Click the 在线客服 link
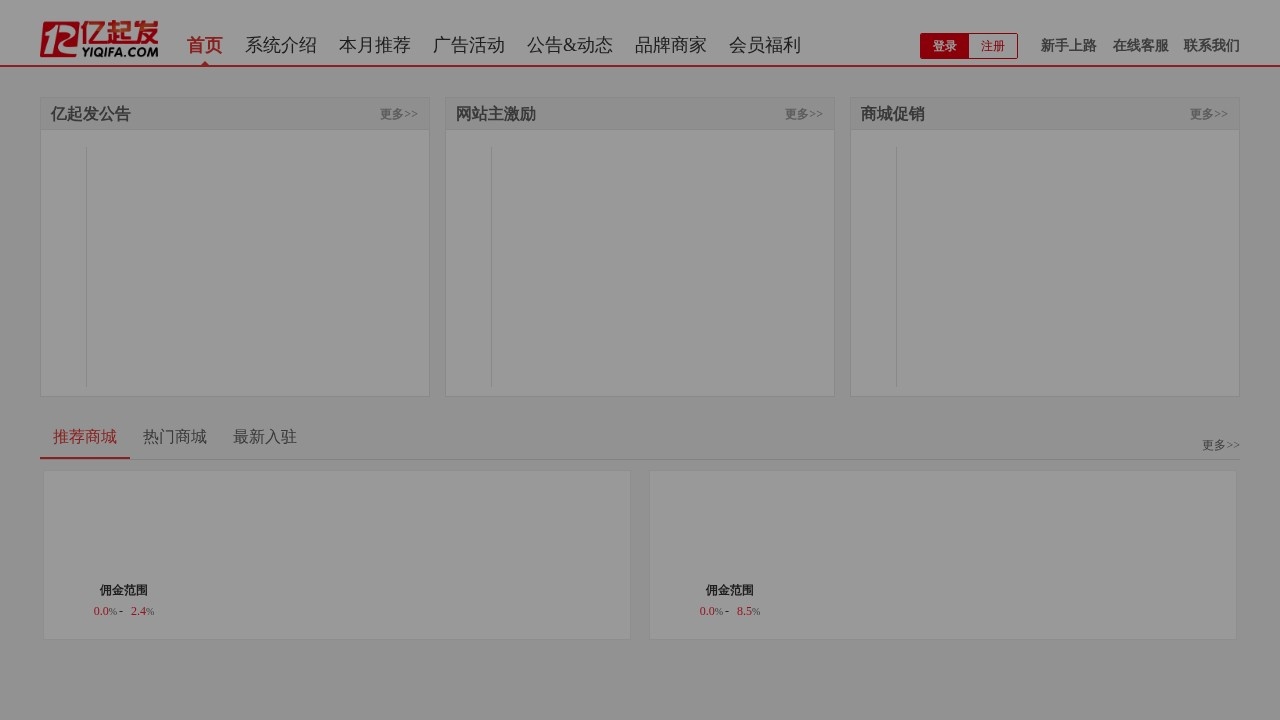Image resolution: width=1280 pixels, height=720 pixels. point(1140,46)
